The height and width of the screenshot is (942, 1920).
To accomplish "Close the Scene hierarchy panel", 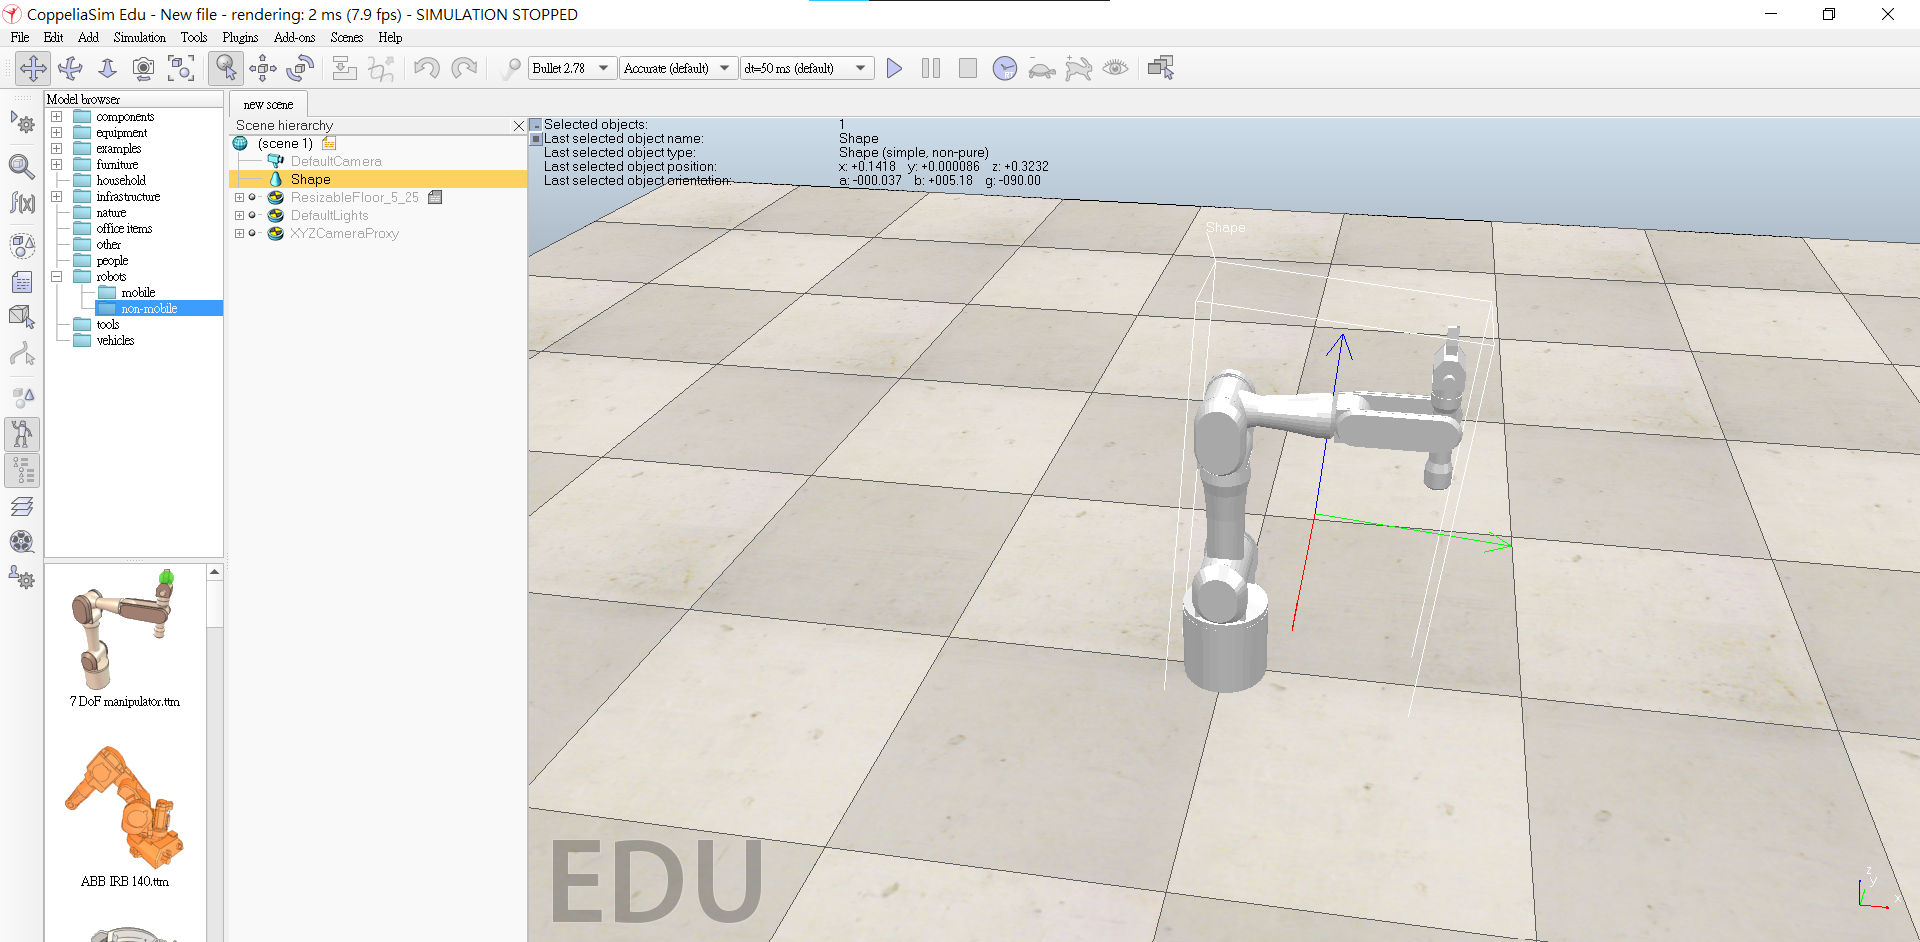I will [518, 126].
